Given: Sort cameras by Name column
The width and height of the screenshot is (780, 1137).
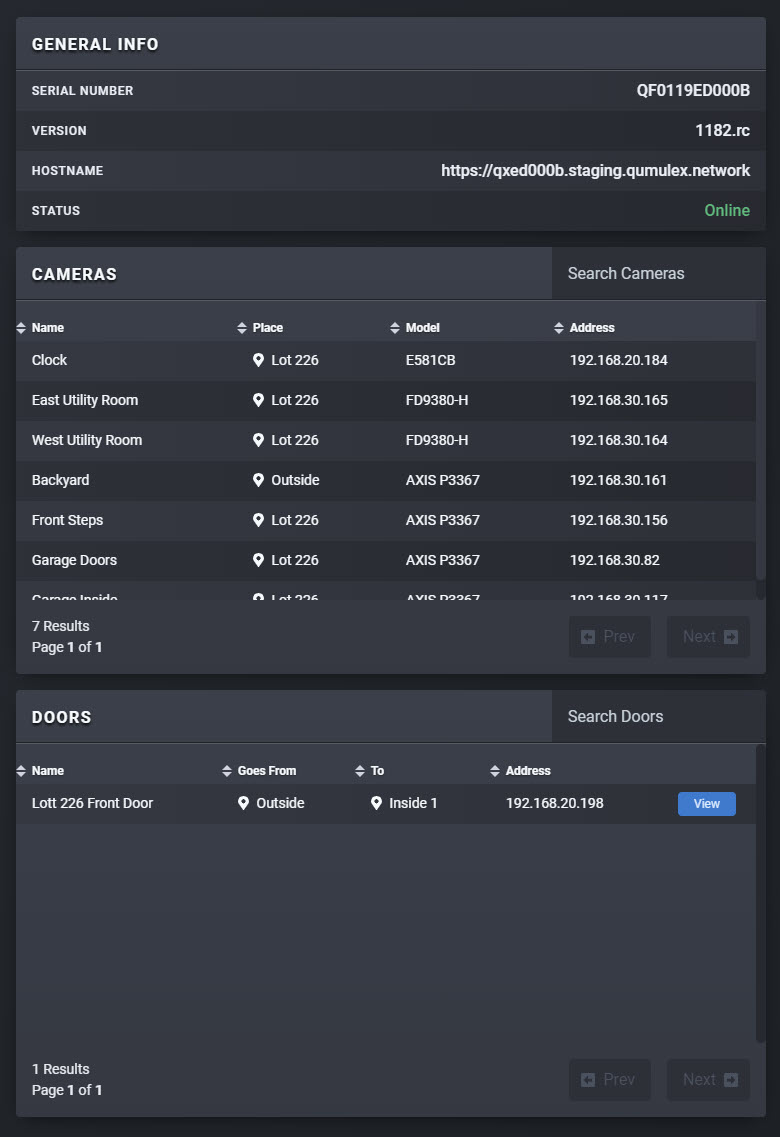Looking at the screenshot, I should tap(47, 328).
